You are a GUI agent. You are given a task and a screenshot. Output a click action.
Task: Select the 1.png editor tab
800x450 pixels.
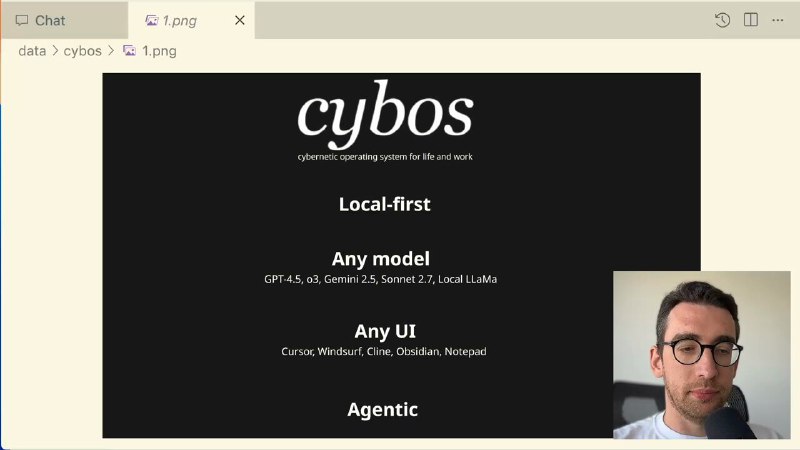(x=191, y=20)
